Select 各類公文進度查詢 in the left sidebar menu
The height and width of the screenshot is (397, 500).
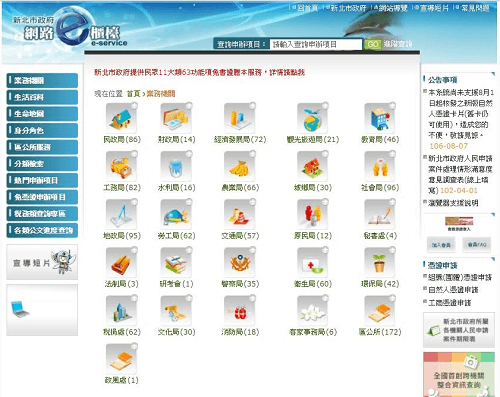(42, 230)
